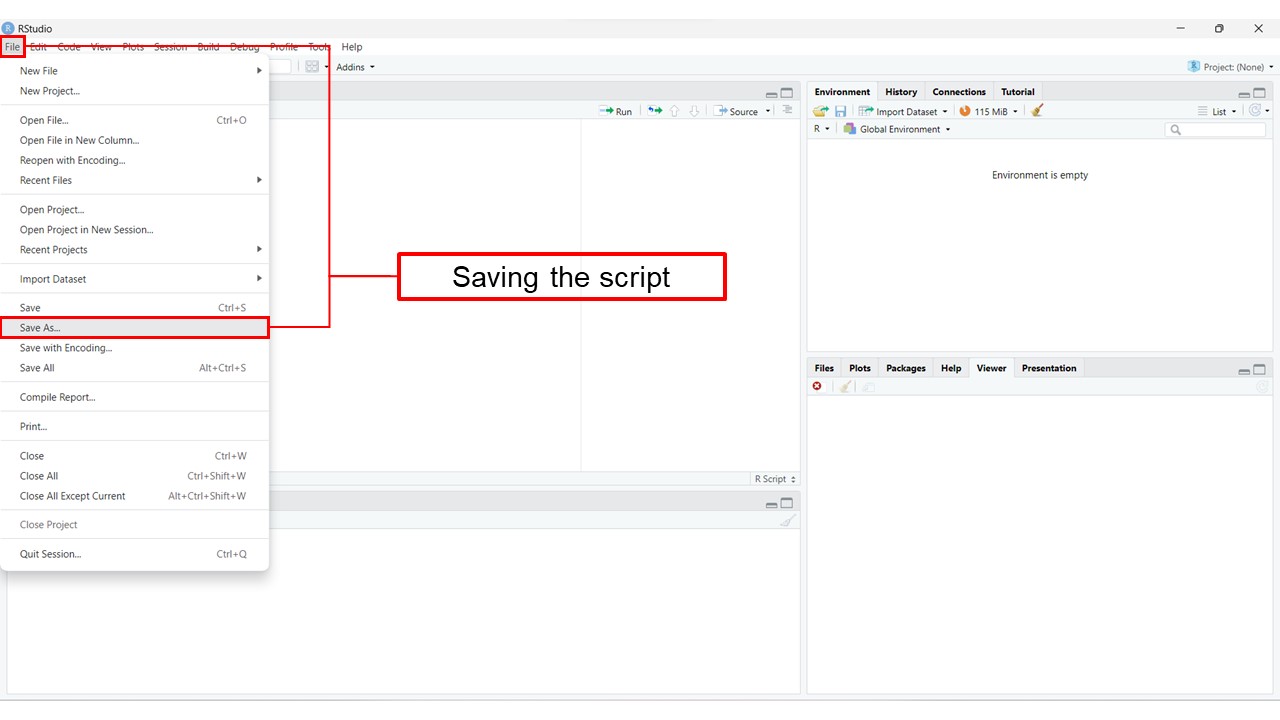Maximize the Viewer pane

coord(1260,369)
